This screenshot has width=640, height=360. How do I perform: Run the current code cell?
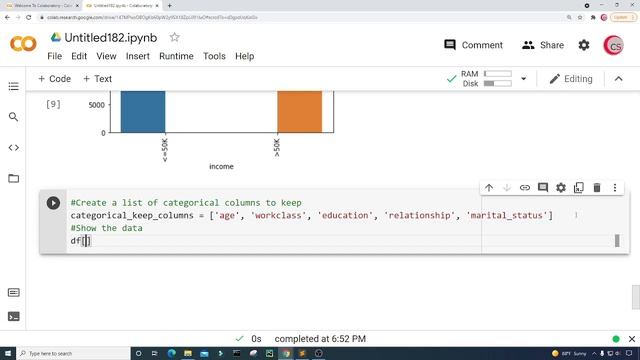click(53, 203)
